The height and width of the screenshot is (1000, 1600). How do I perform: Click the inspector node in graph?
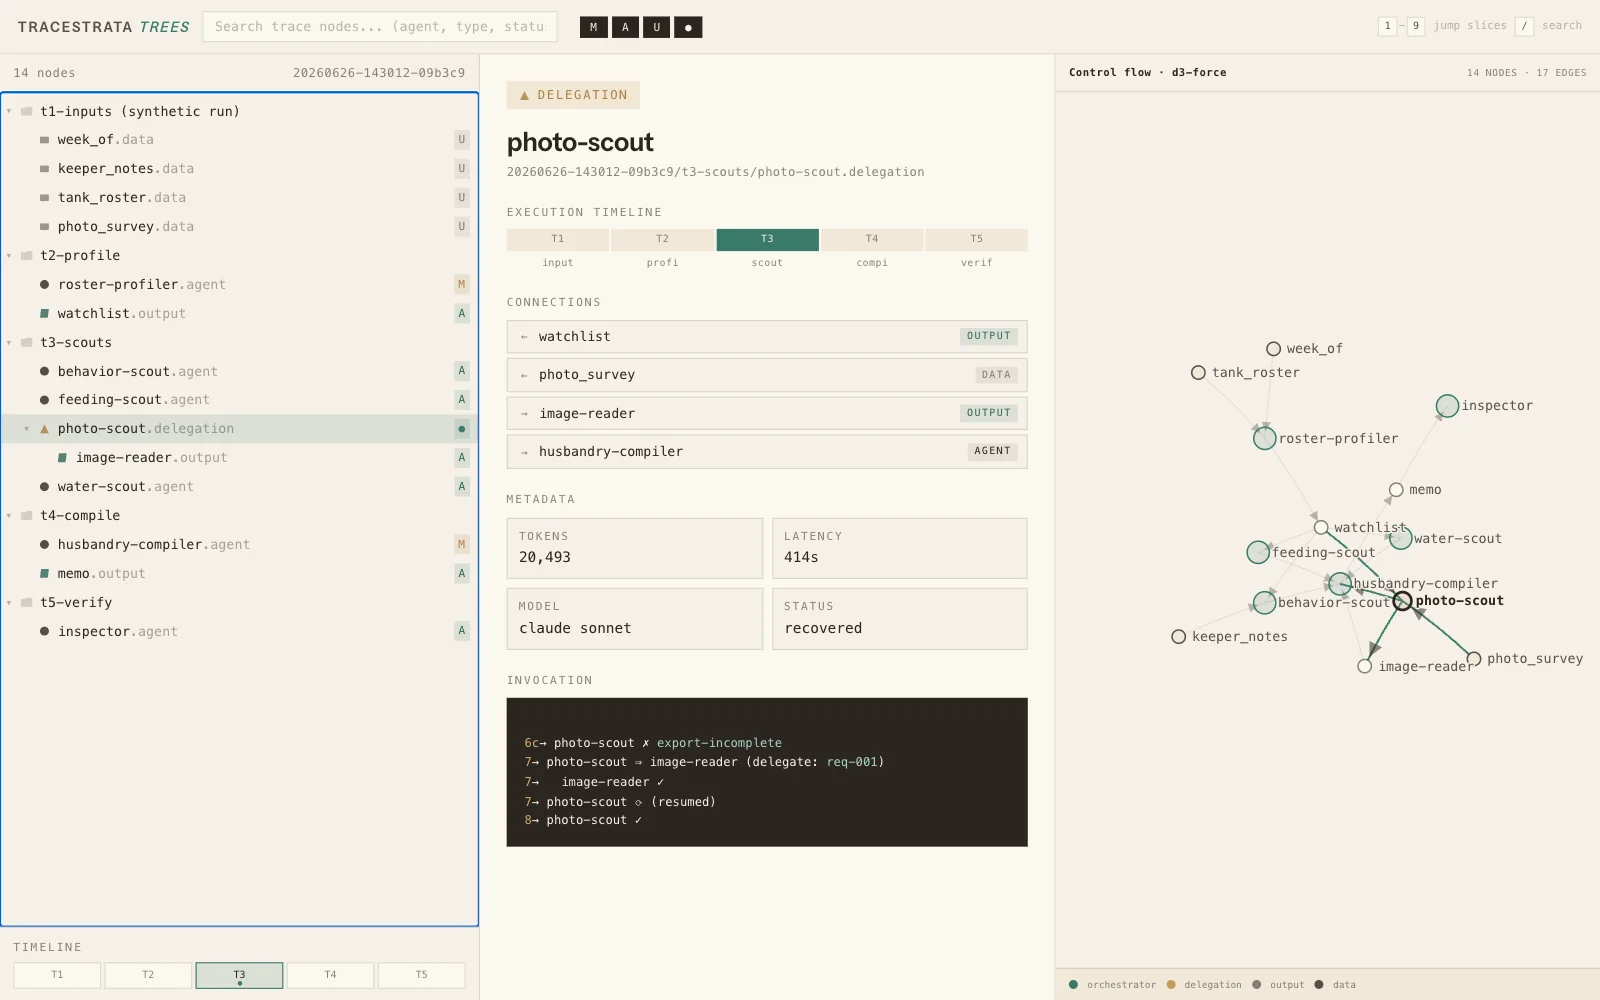pyautogui.click(x=1447, y=406)
